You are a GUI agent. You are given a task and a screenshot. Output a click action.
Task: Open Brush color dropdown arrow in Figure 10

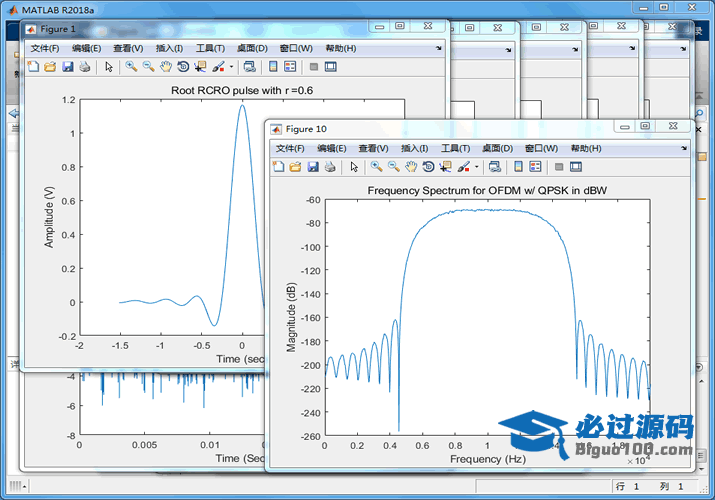coord(477,167)
